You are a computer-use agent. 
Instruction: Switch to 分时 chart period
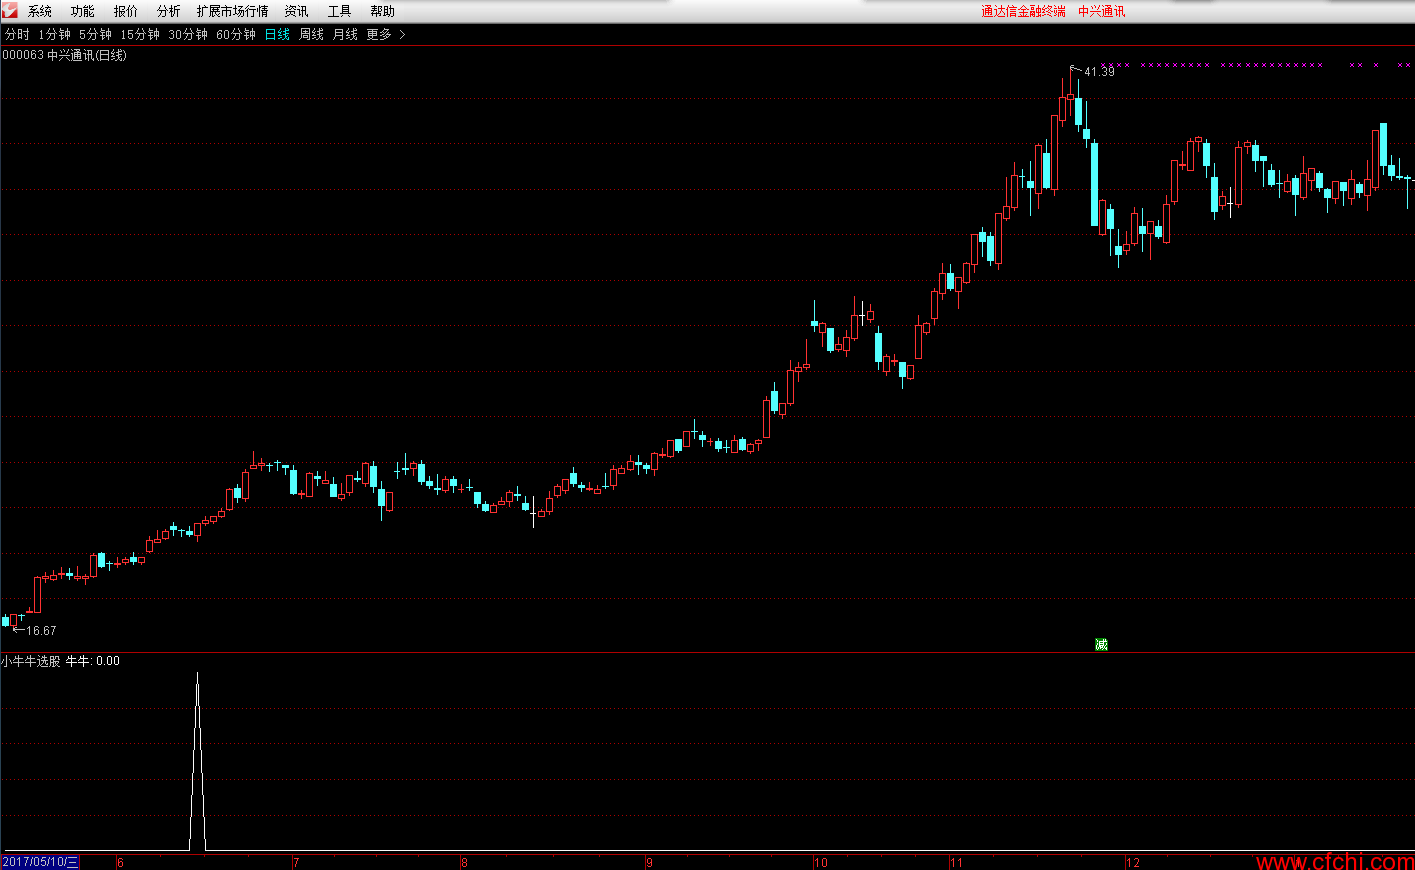(x=17, y=34)
